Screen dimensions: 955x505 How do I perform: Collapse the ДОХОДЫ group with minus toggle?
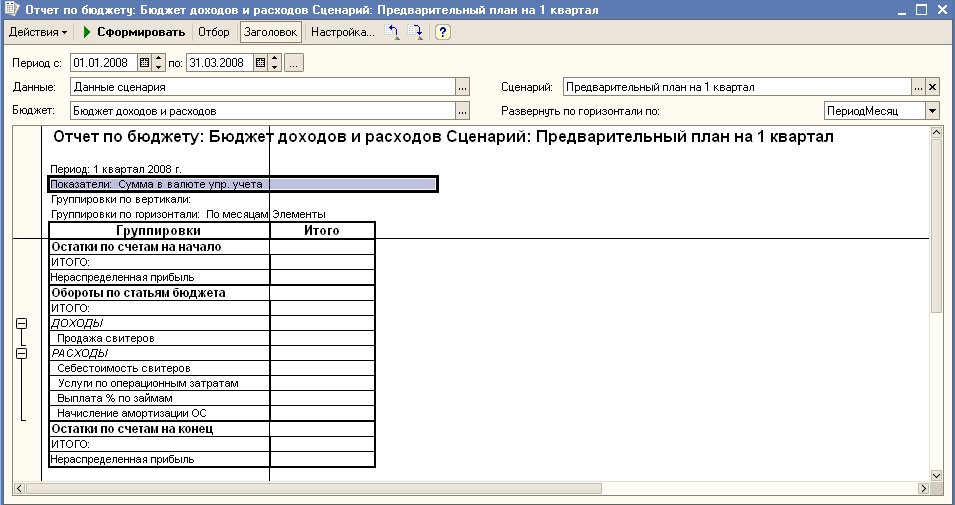[21, 323]
